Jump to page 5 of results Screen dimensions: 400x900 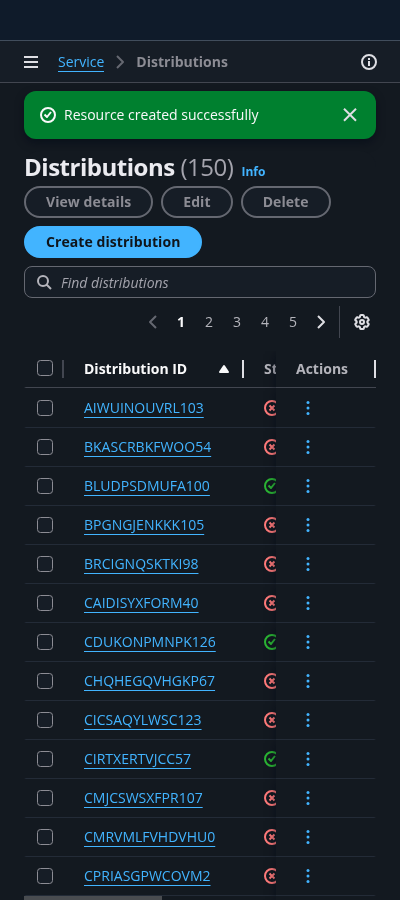(293, 323)
